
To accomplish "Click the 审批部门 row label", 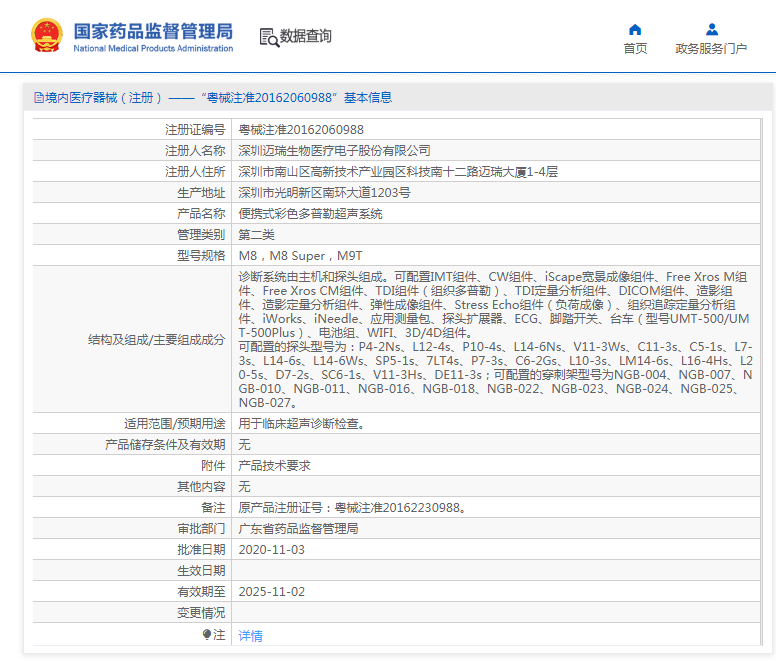I will click(x=201, y=528).
